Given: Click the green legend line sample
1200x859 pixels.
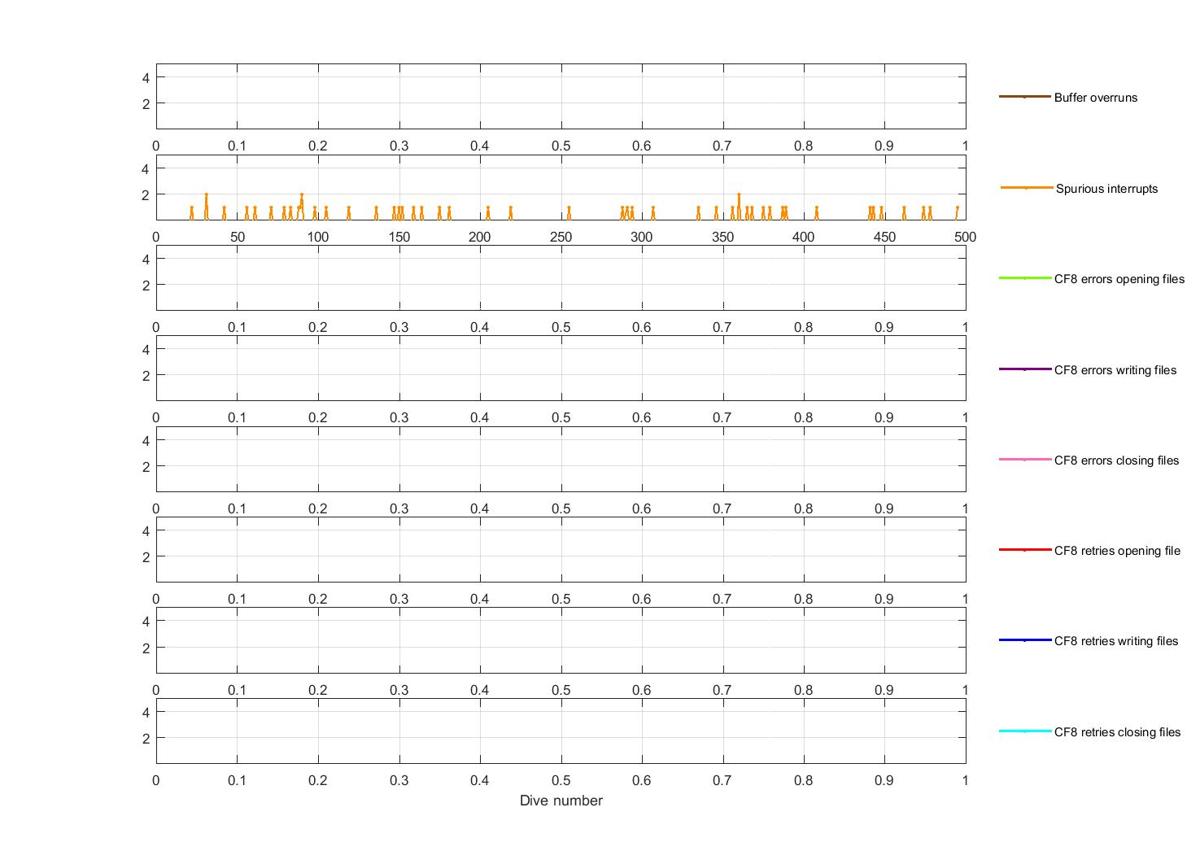Looking at the screenshot, I should (1025, 278).
